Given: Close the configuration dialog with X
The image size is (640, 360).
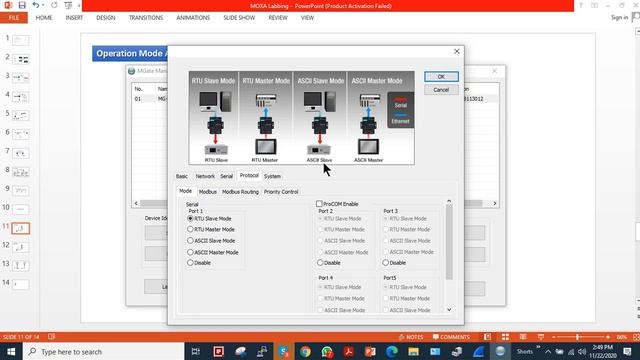Looking at the screenshot, I should click(457, 51).
